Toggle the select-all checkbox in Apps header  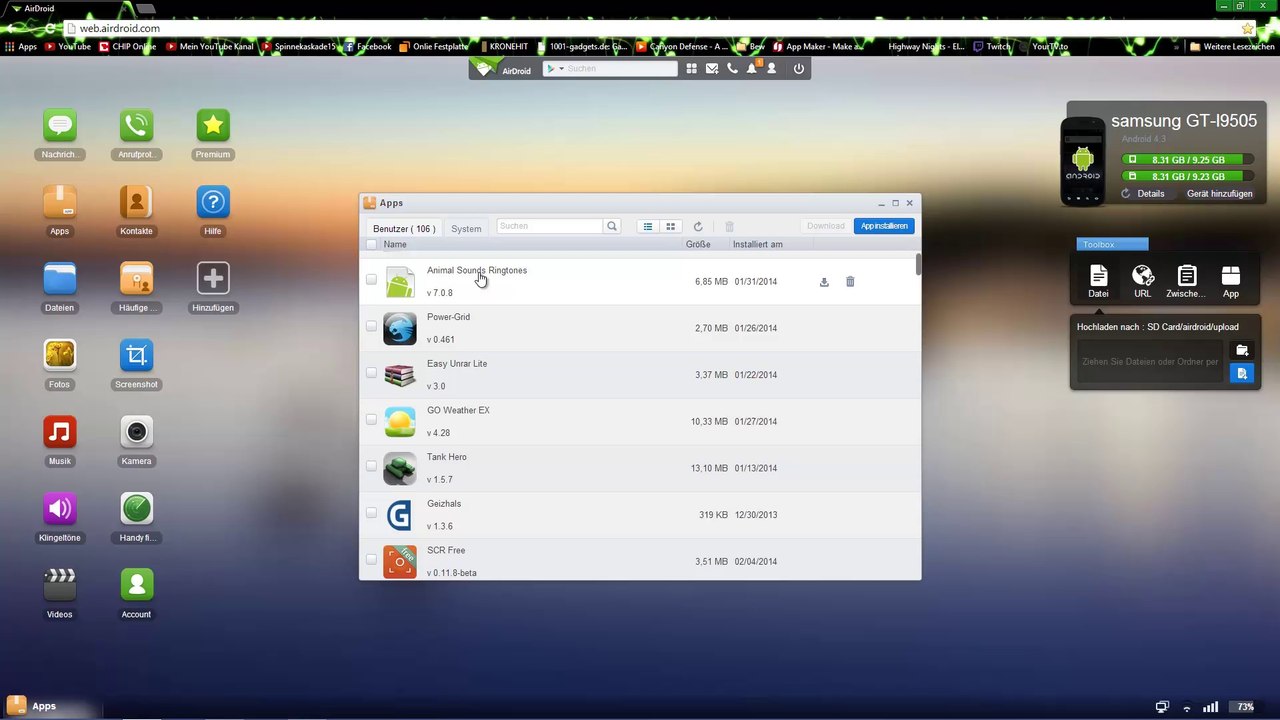tap(371, 244)
